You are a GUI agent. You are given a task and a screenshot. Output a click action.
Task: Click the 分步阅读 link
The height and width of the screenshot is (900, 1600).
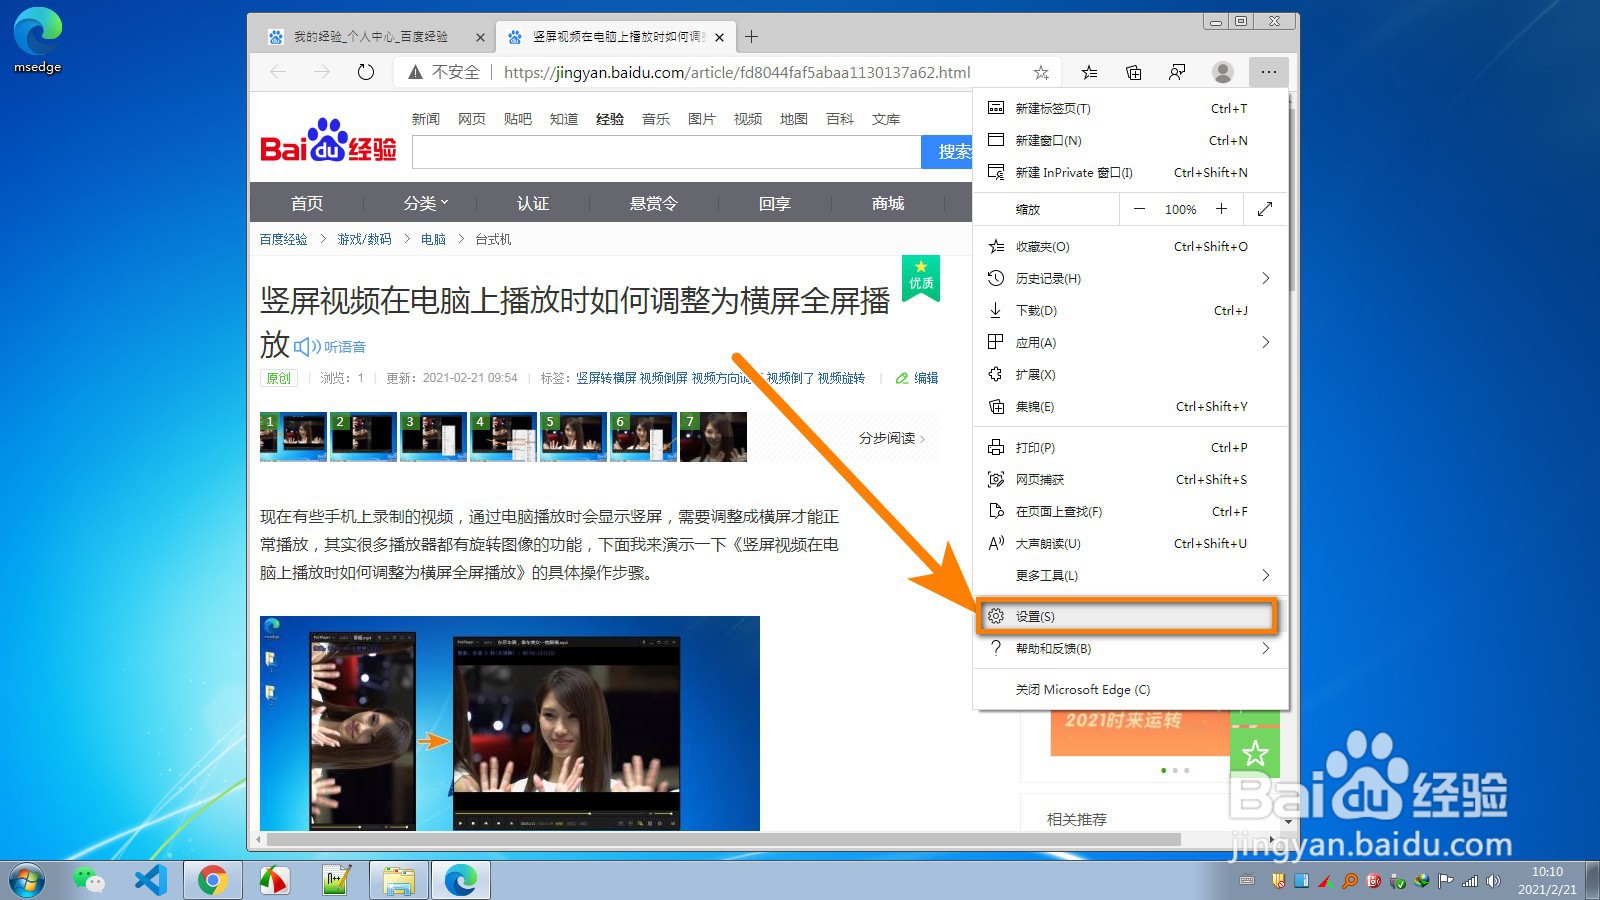point(892,438)
